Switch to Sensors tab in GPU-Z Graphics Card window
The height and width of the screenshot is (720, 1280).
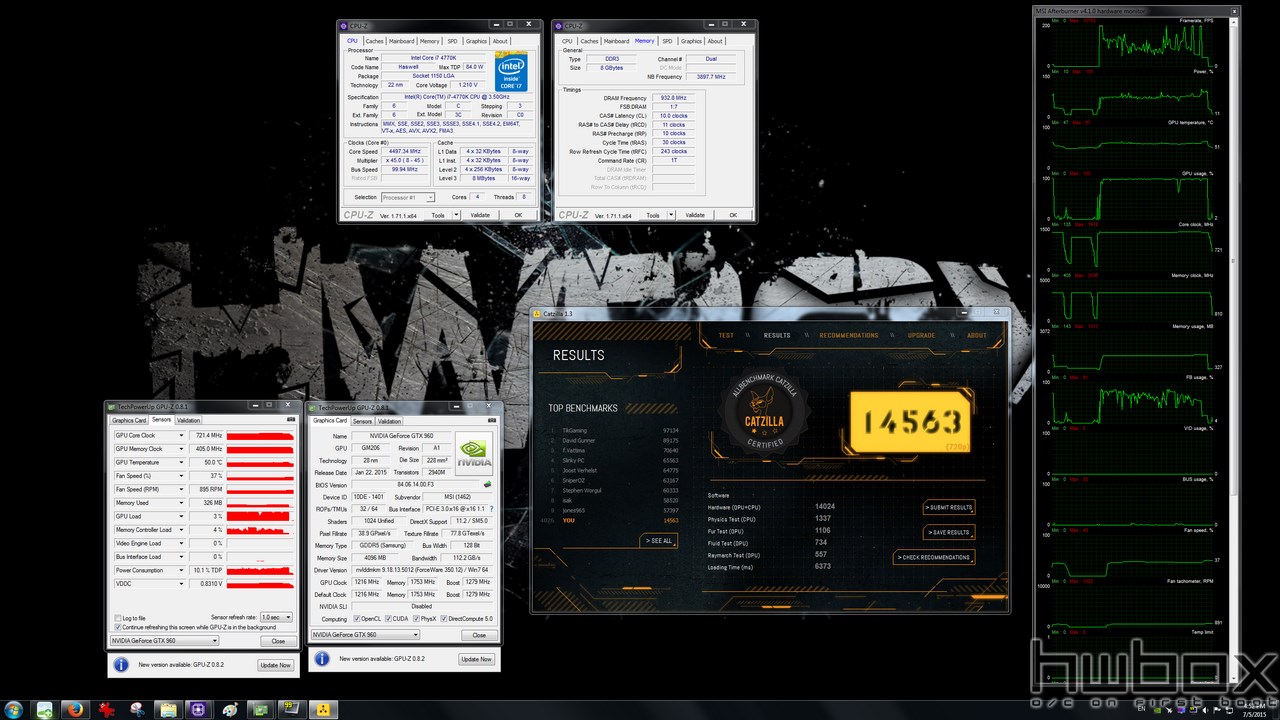click(x=363, y=421)
